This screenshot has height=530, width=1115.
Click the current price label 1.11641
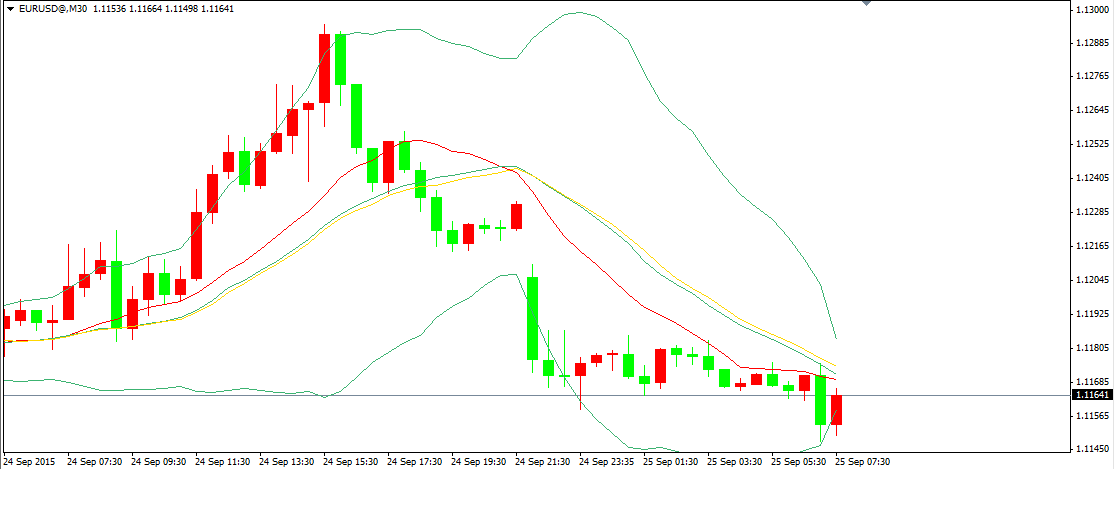coord(1091,395)
